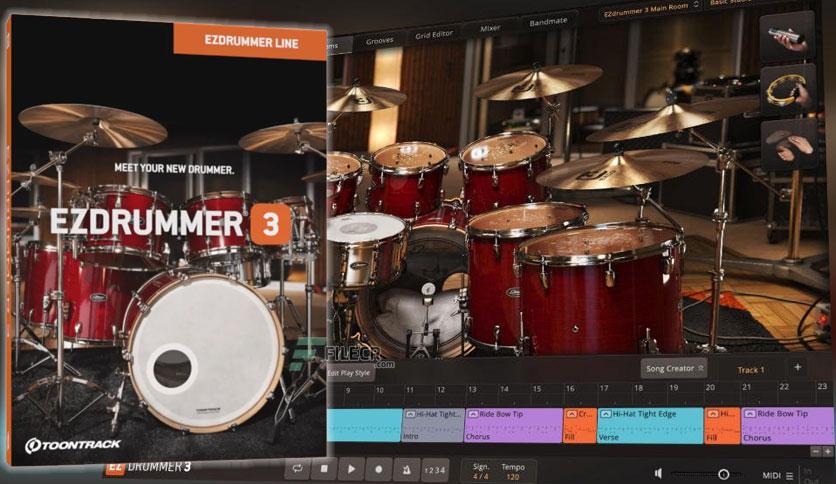Select the tambourine percussion thumbnail
Viewport: 836px width, 484px height.
789,90
